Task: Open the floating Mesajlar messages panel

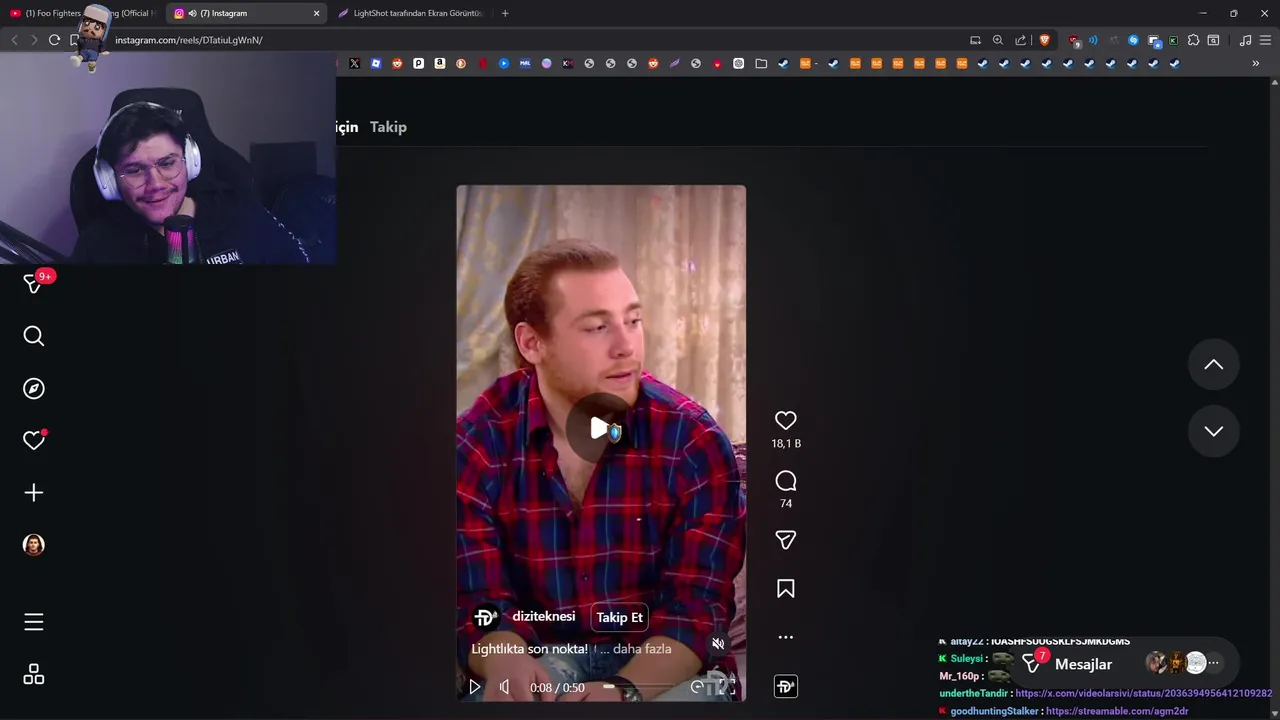Action: pyautogui.click(x=1083, y=664)
